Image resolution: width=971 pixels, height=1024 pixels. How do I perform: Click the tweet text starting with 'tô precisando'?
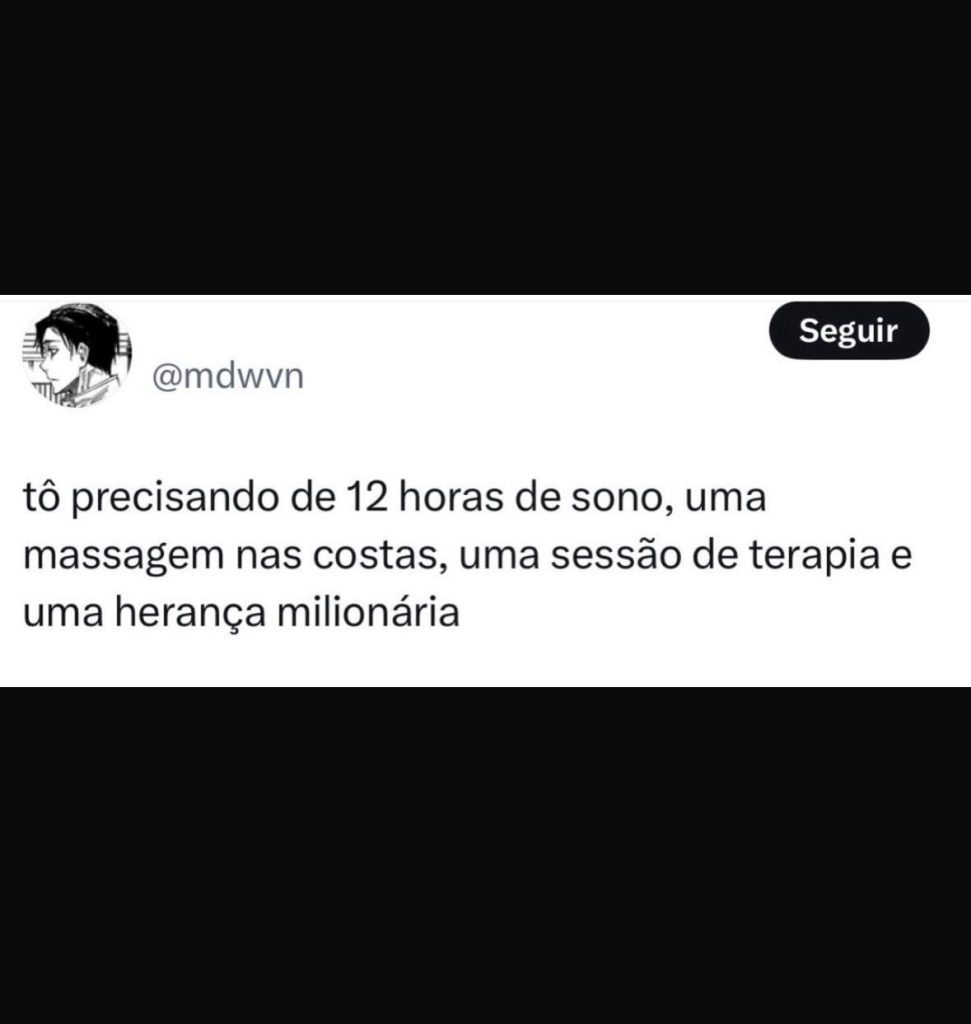468,554
